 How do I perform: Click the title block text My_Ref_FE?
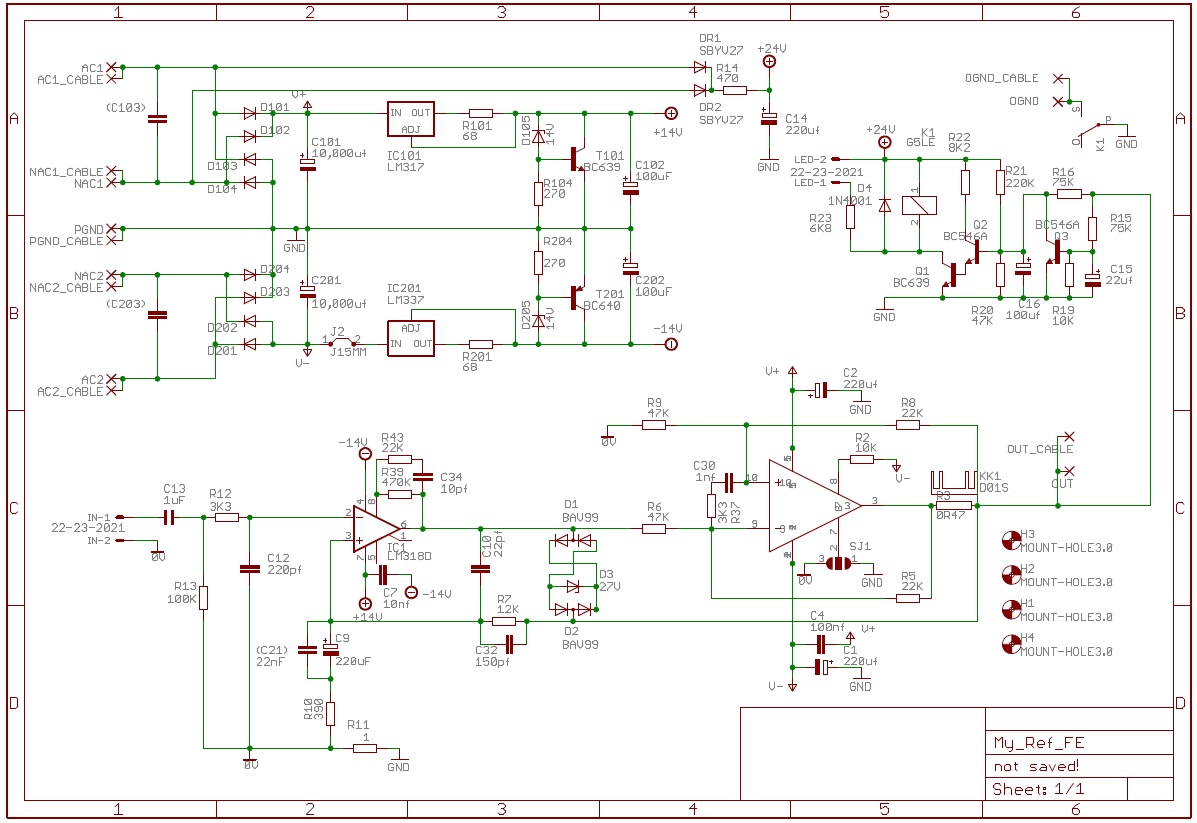click(x=1038, y=743)
